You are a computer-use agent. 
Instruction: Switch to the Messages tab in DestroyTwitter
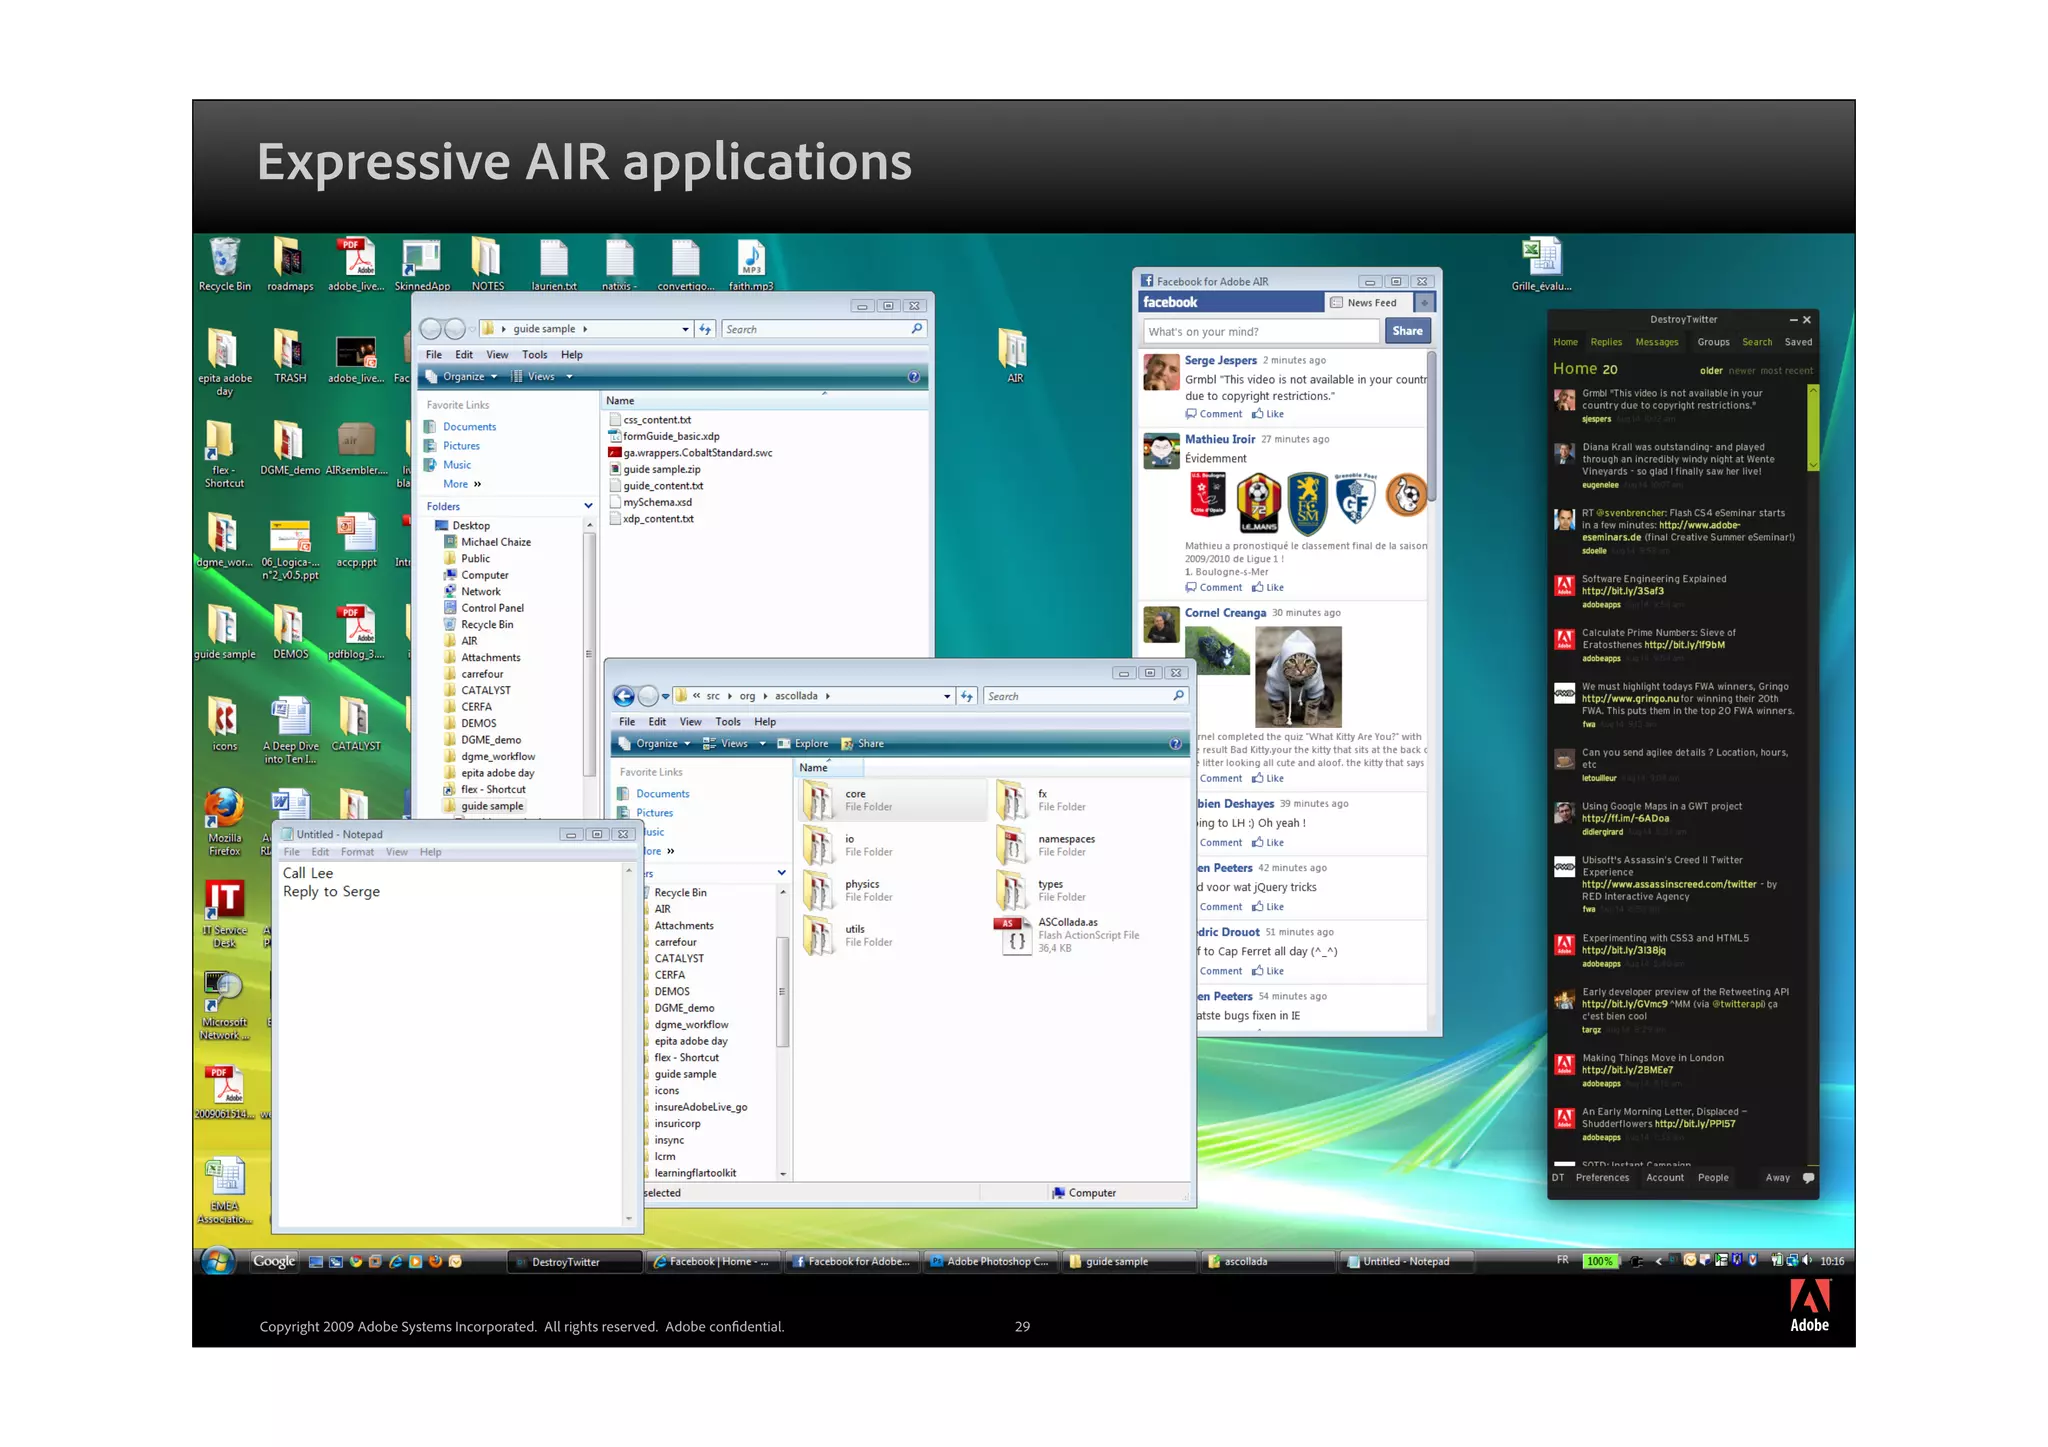[x=1656, y=342]
